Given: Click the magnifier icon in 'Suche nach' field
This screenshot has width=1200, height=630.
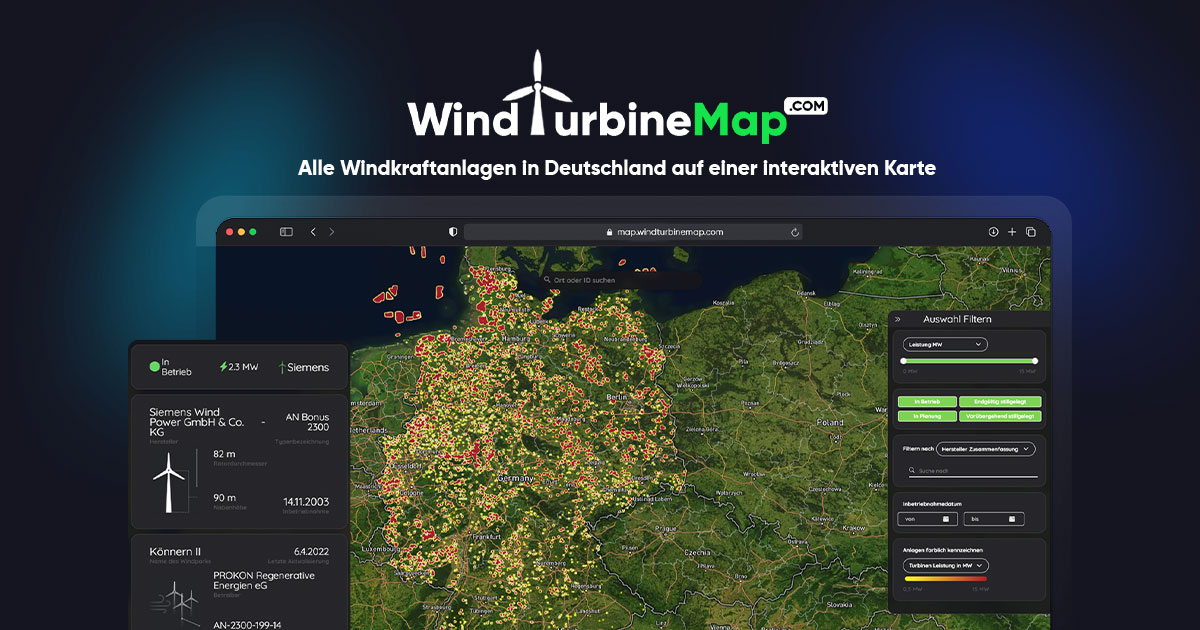Looking at the screenshot, I should [x=913, y=470].
